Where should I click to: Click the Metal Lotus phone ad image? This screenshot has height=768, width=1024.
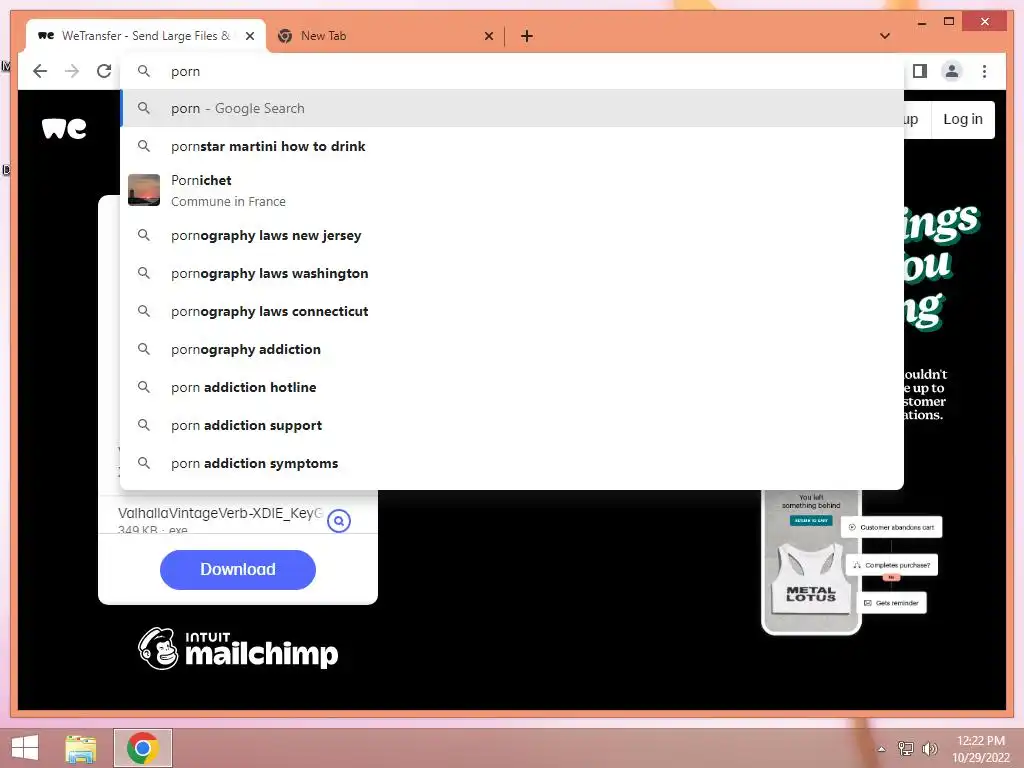tap(811, 562)
